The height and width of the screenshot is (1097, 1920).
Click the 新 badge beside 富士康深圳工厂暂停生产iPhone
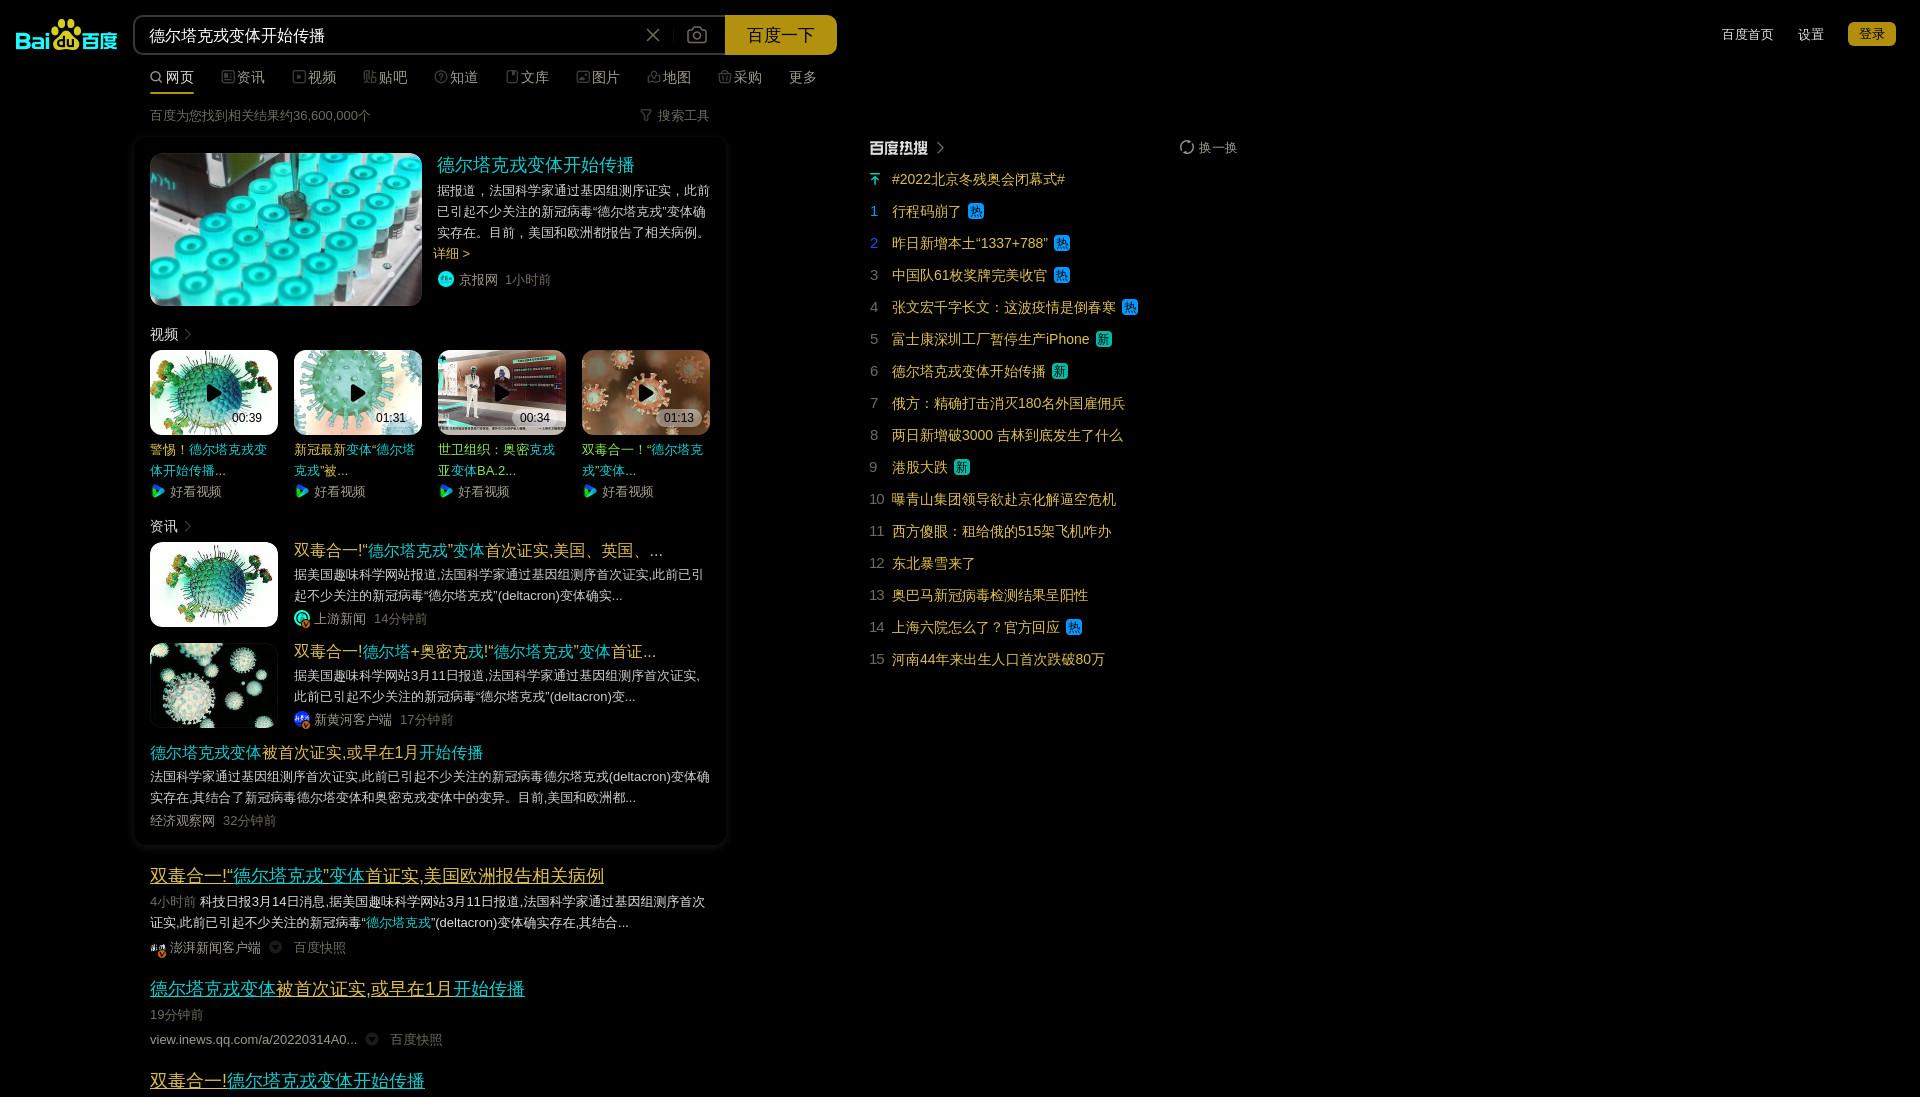1104,339
